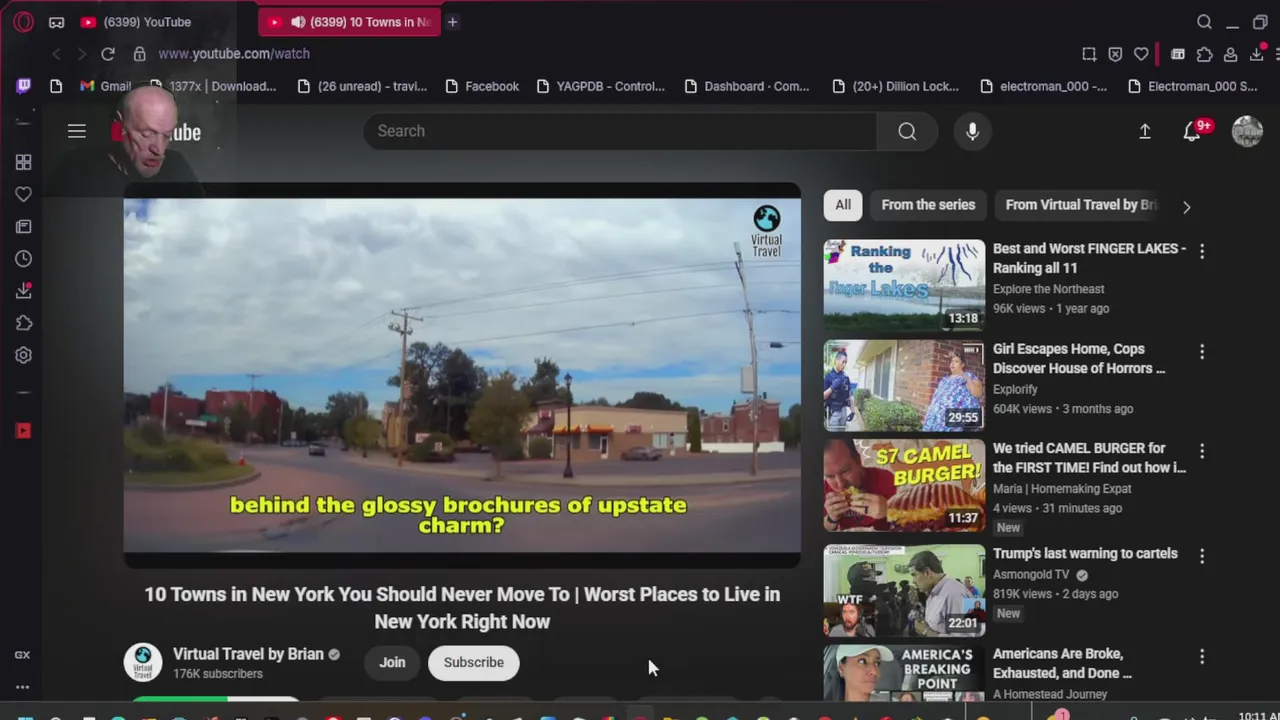The image size is (1280, 720).
Task: Select the 'All' filter chip
Action: coord(843,205)
